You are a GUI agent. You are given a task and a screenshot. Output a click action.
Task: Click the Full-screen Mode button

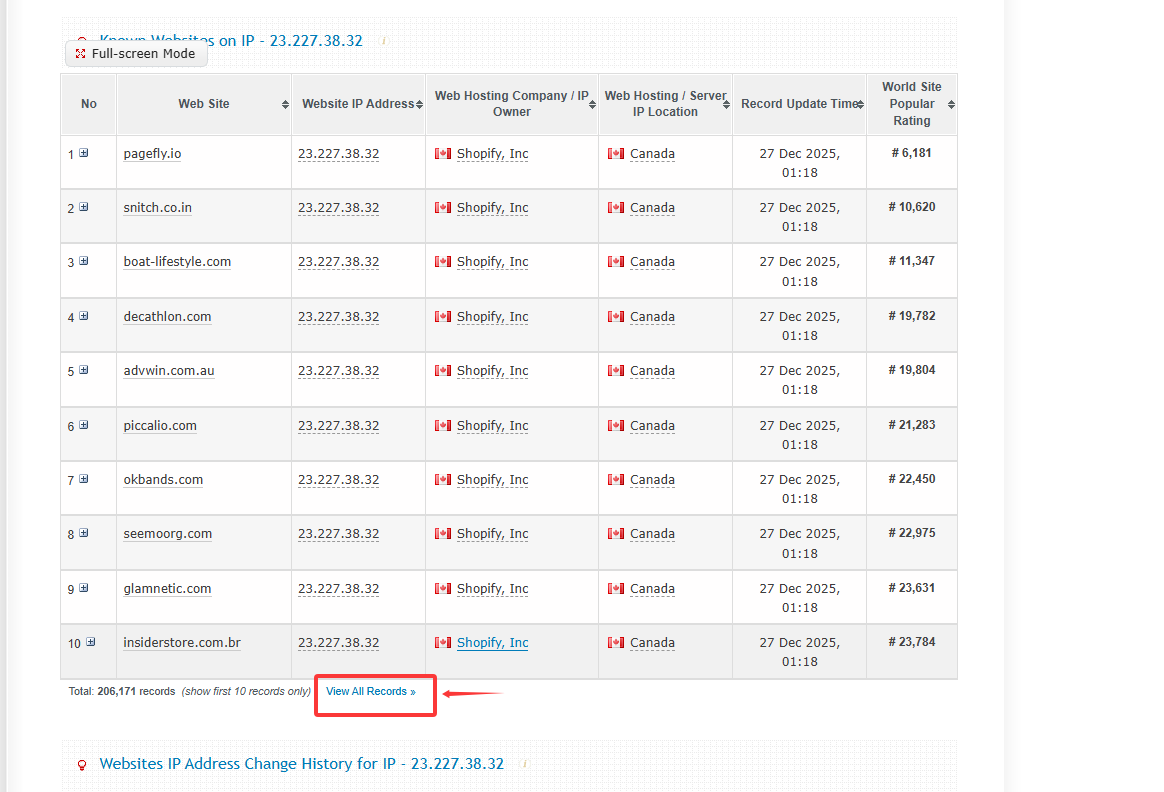point(136,54)
